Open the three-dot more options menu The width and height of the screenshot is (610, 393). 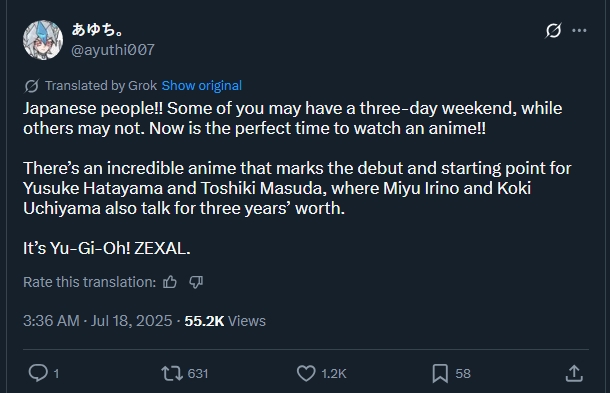(x=579, y=30)
